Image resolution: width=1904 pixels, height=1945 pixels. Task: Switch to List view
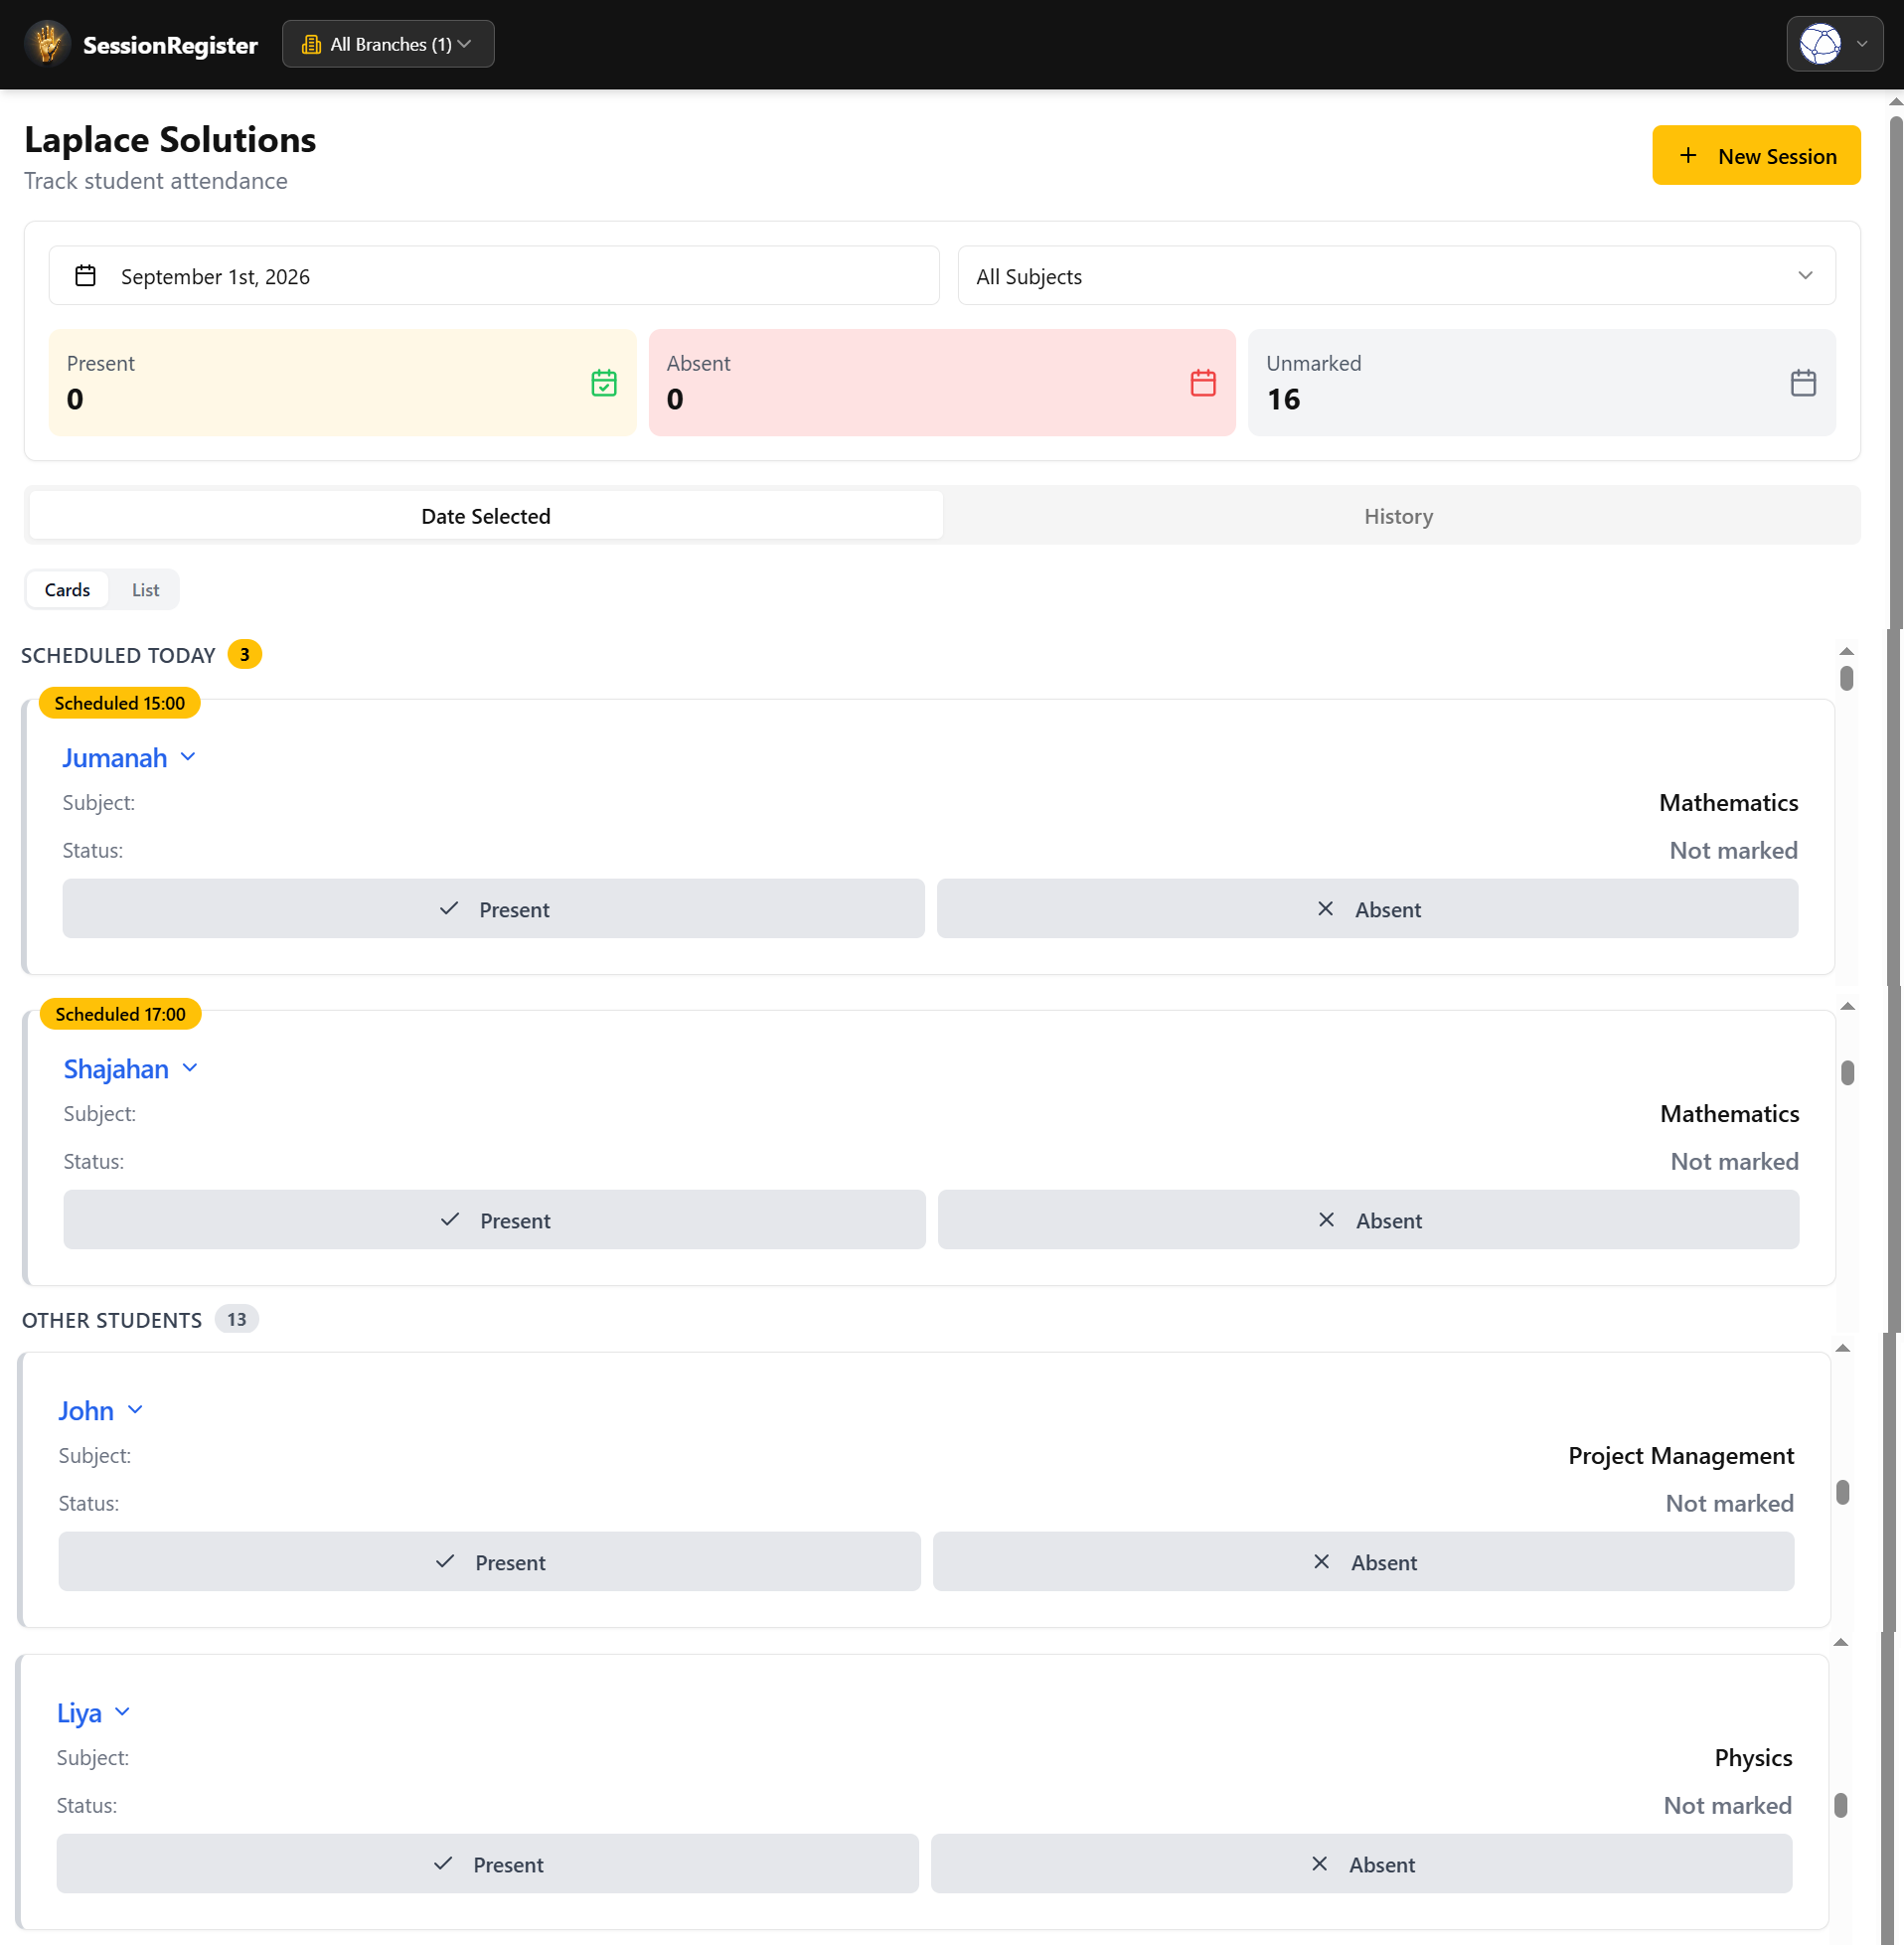click(x=145, y=590)
